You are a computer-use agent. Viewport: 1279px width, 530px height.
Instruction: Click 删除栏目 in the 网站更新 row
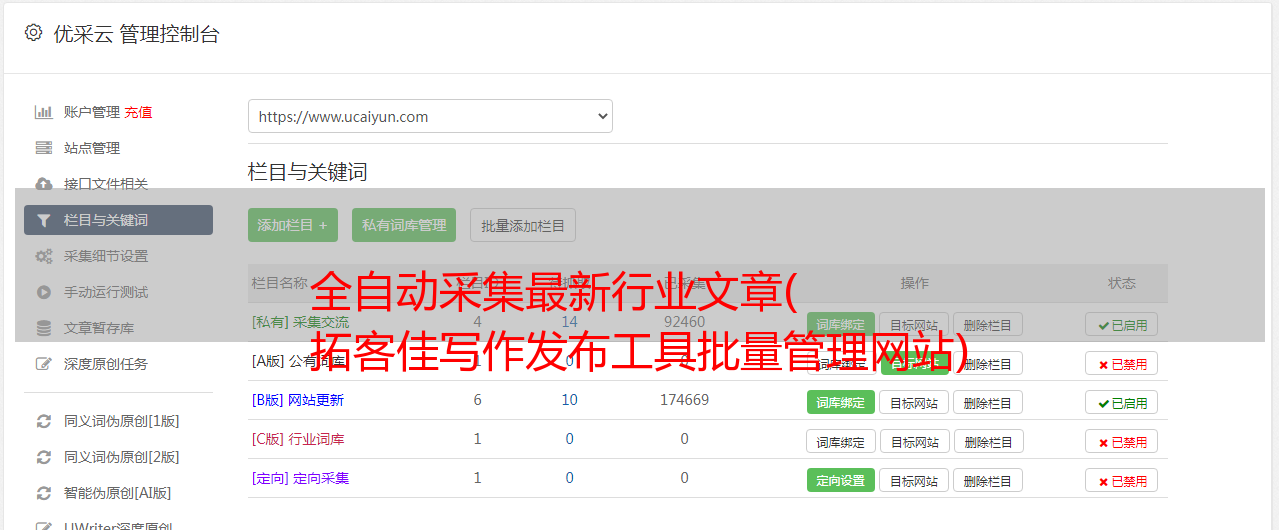(988, 403)
